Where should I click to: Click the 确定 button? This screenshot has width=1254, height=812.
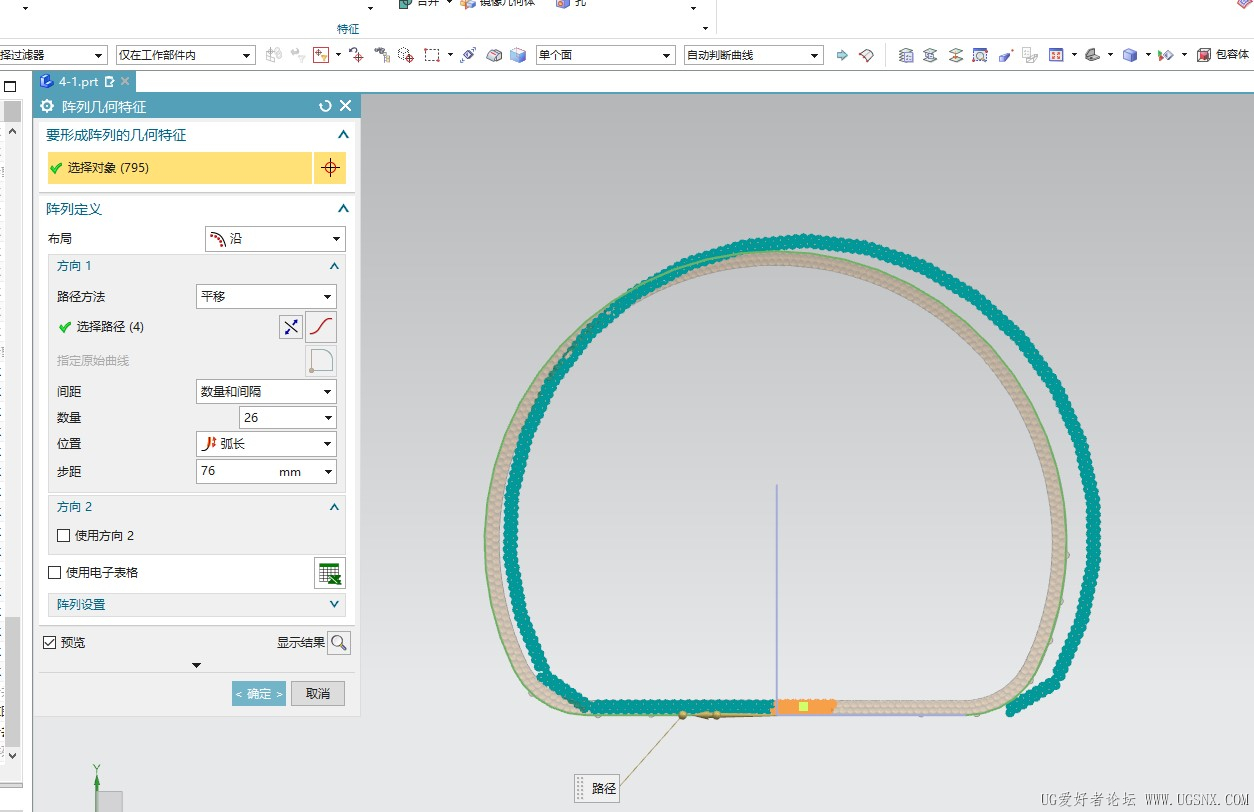pos(259,694)
